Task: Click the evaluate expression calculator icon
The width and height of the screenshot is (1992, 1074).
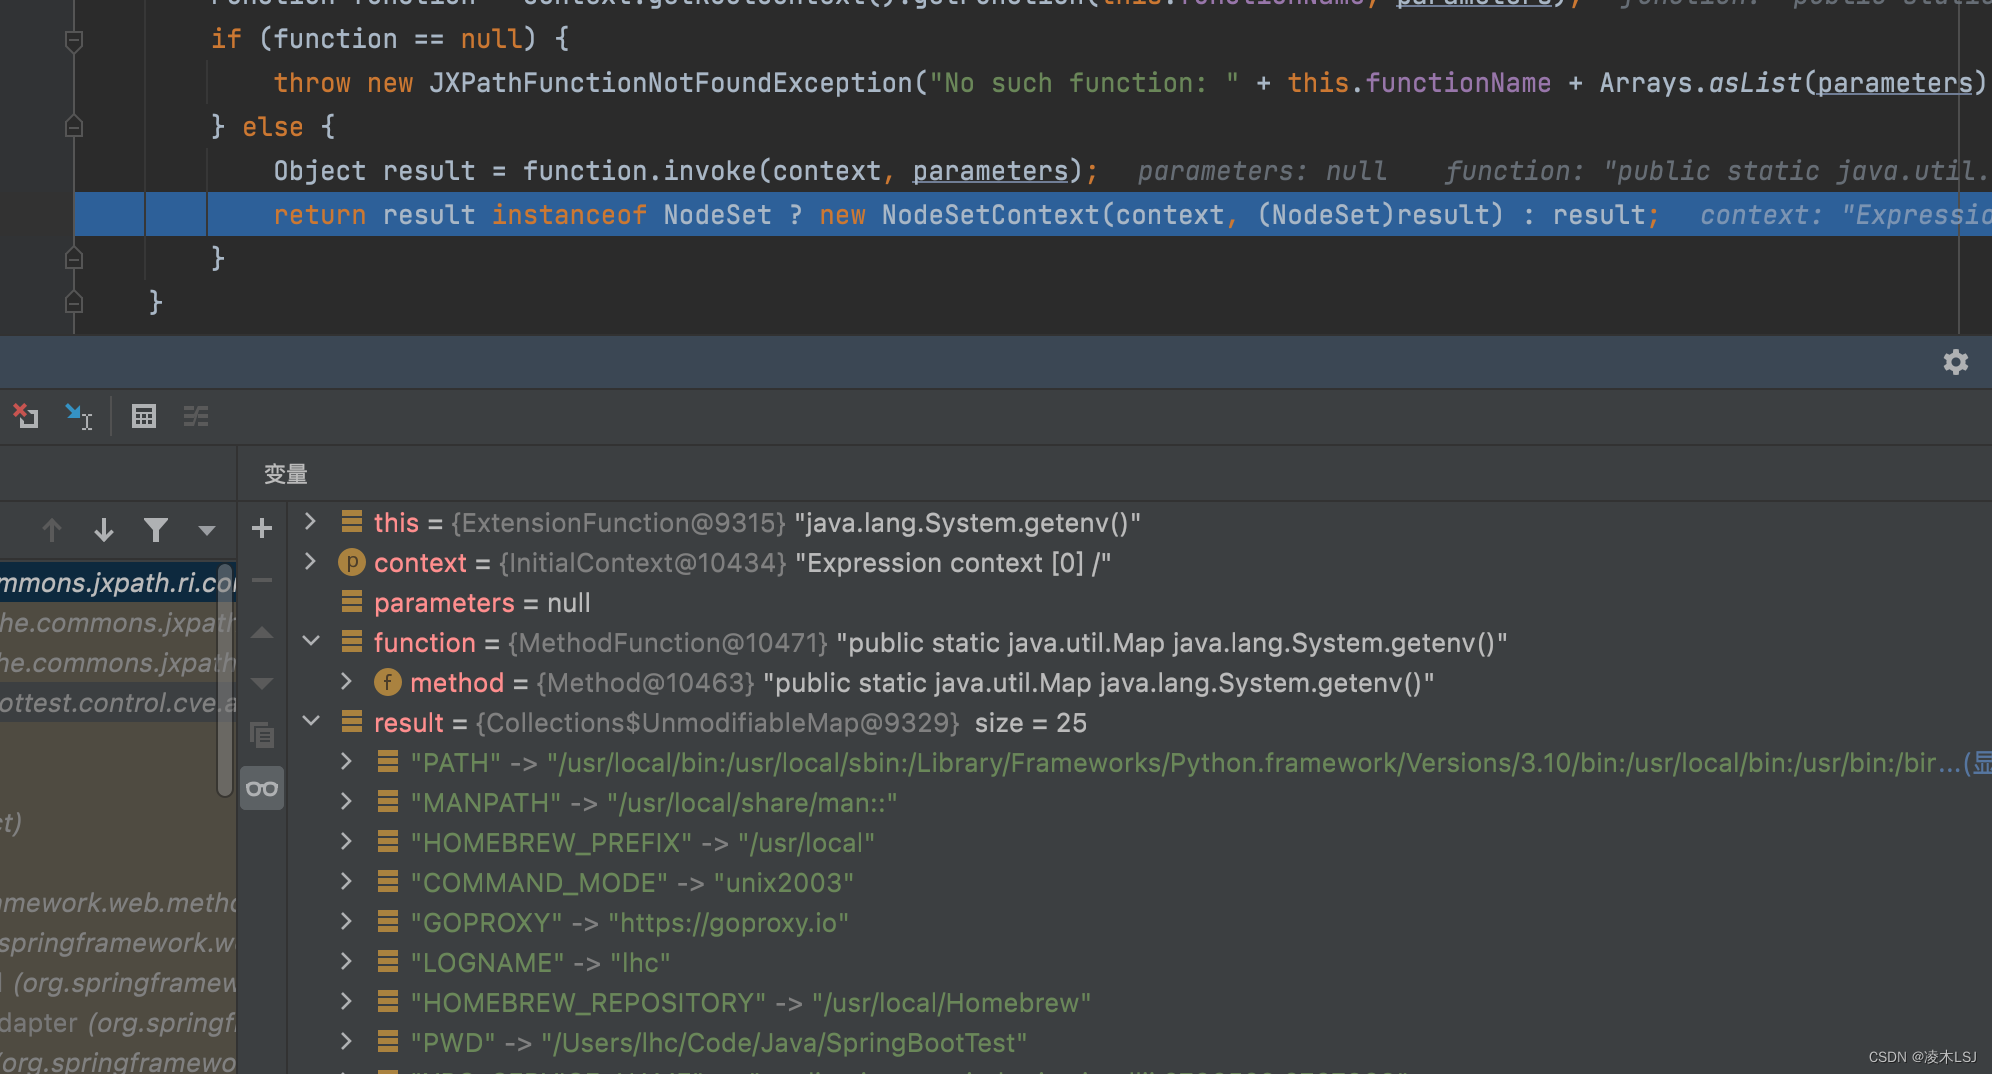Action: click(143, 416)
